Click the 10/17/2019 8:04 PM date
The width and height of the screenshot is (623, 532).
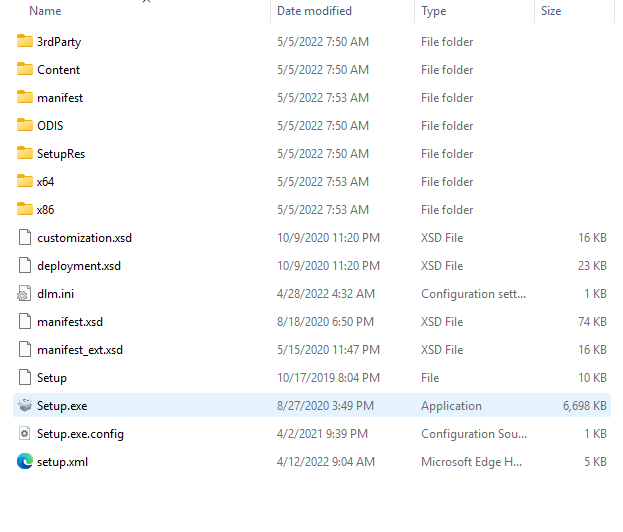pyautogui.click(x=328, y=377)
